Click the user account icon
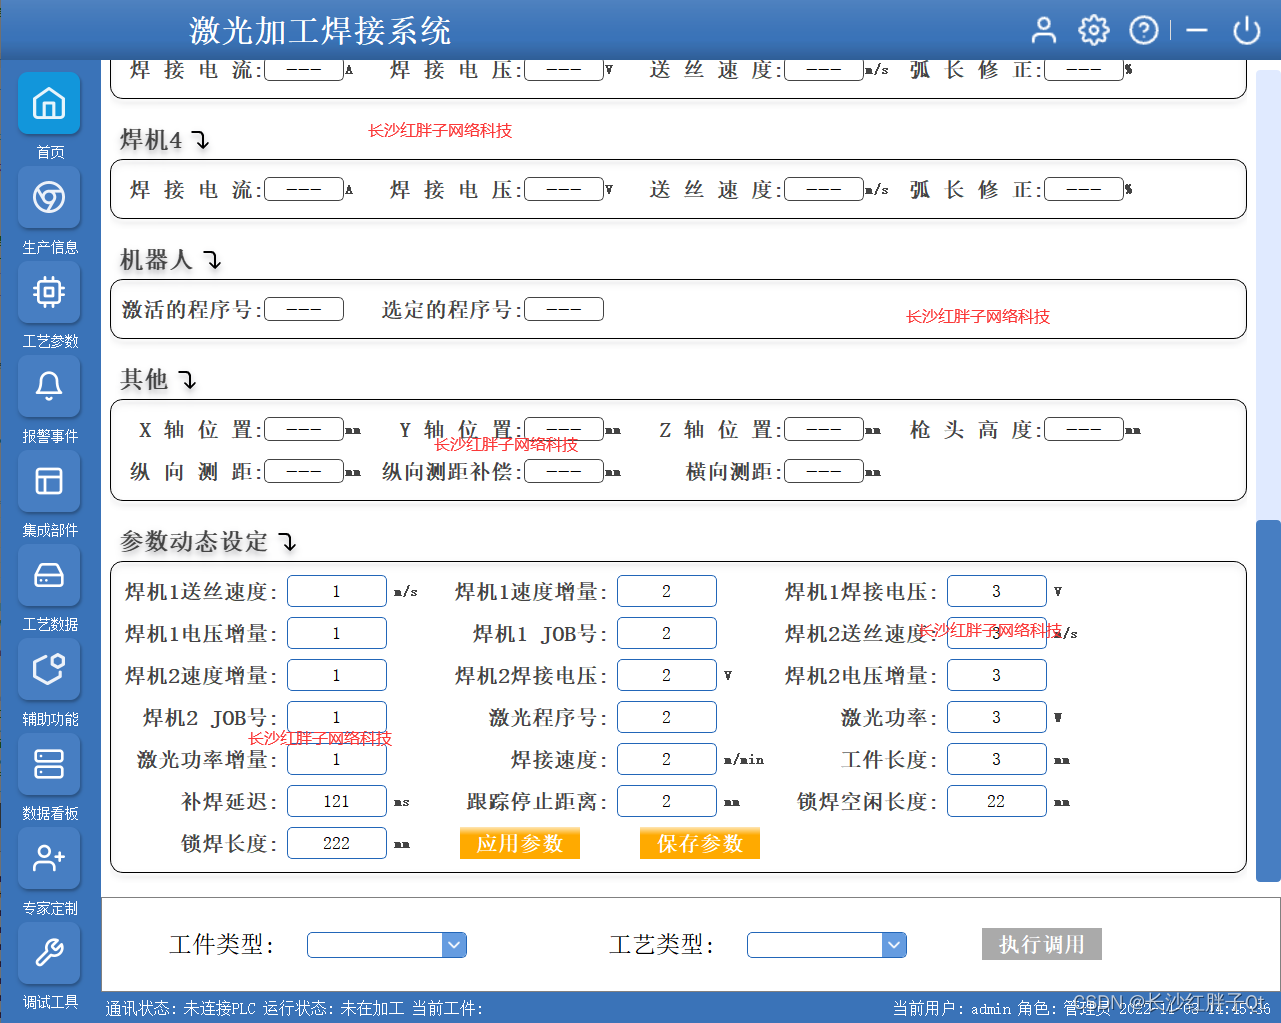The width and height of the screenshot is (1281, 1023). coord(1044,30)
